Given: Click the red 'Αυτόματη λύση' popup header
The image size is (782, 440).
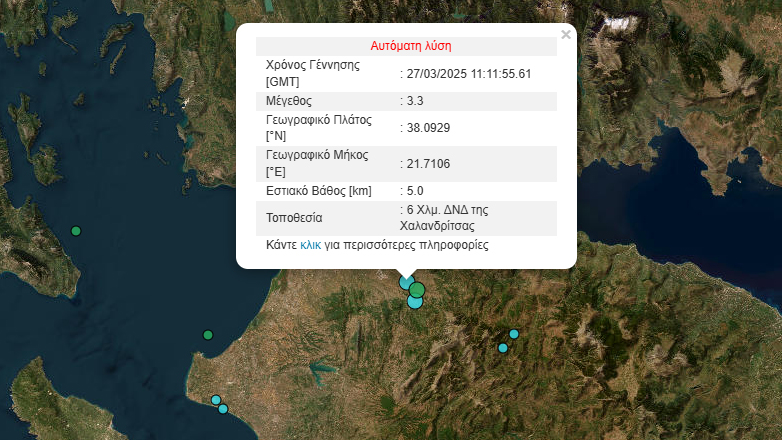Looking at the screenshot, I should [410, 46].
